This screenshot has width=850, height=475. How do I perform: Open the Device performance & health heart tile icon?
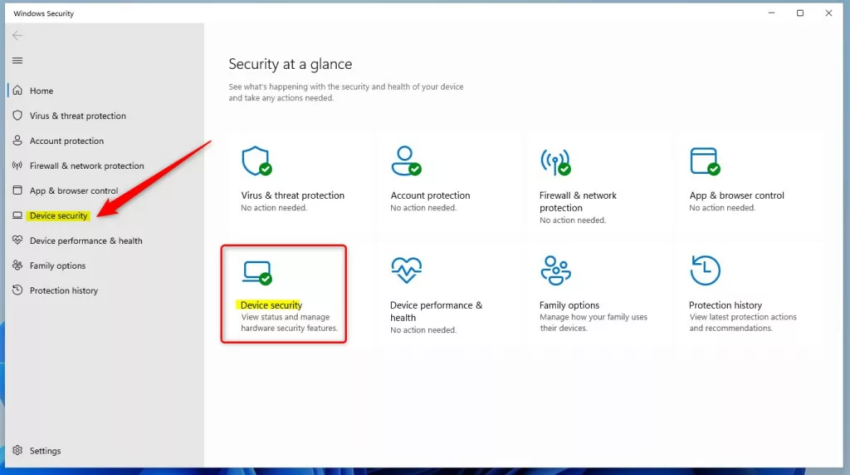406,270
